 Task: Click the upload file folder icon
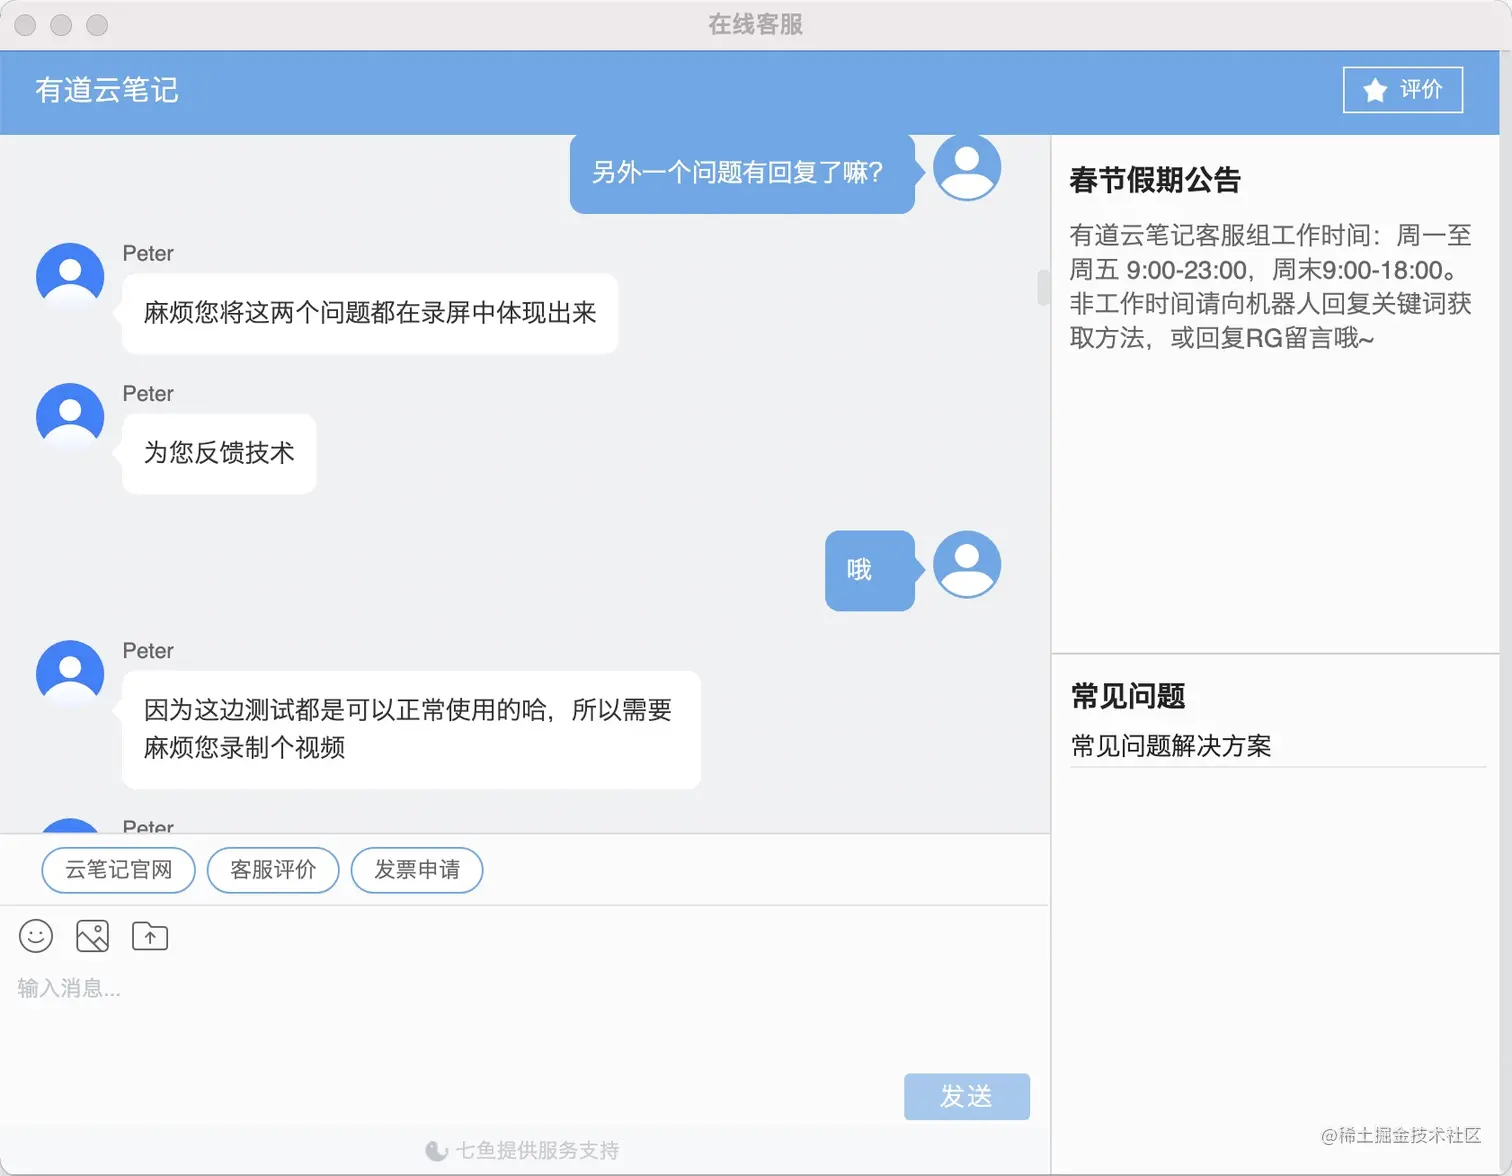(150, 936)
